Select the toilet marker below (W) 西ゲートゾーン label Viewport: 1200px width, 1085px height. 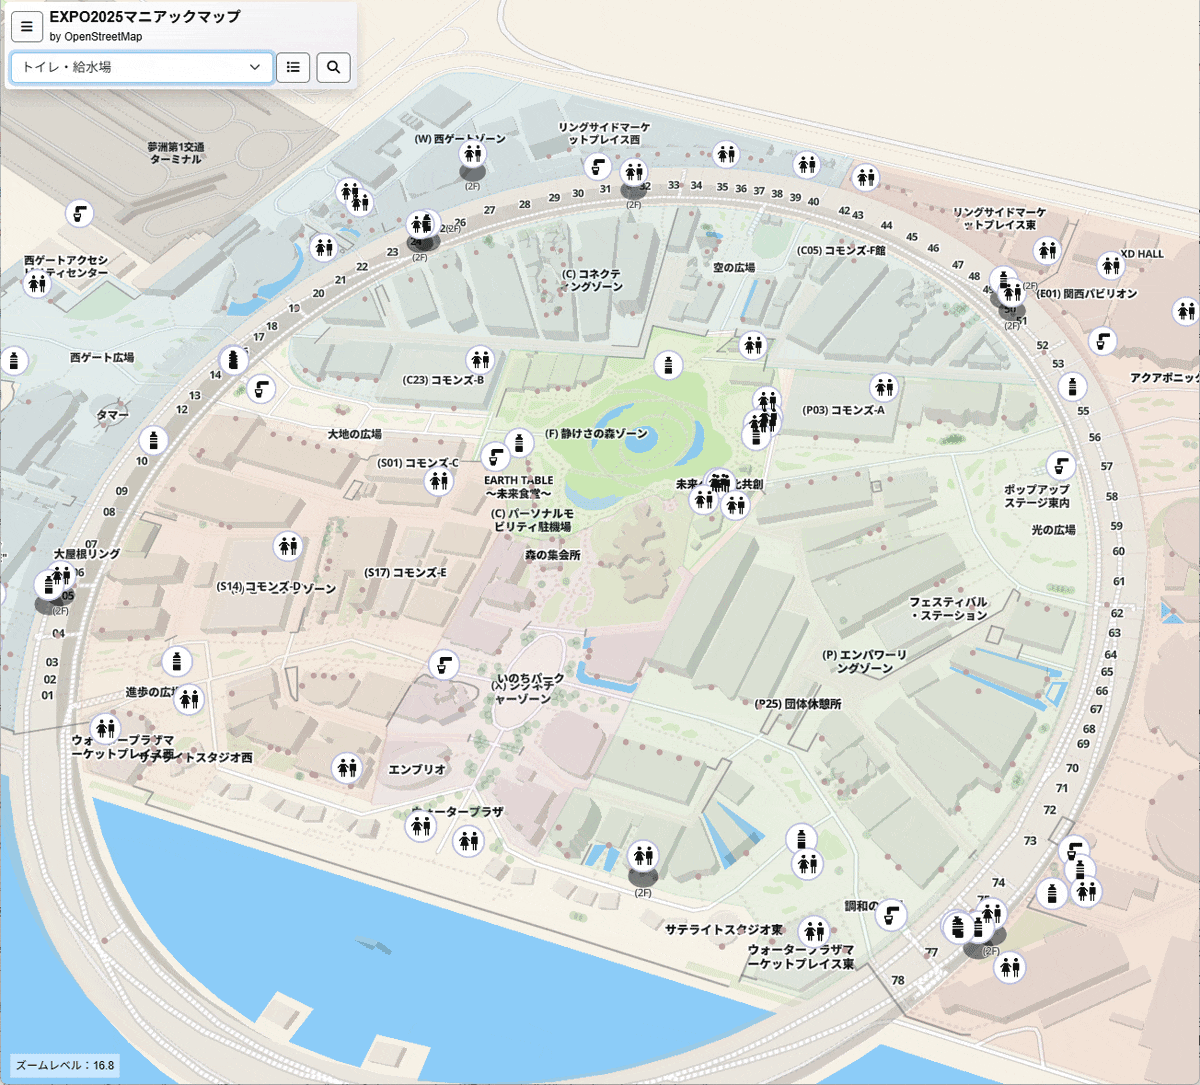473,154
